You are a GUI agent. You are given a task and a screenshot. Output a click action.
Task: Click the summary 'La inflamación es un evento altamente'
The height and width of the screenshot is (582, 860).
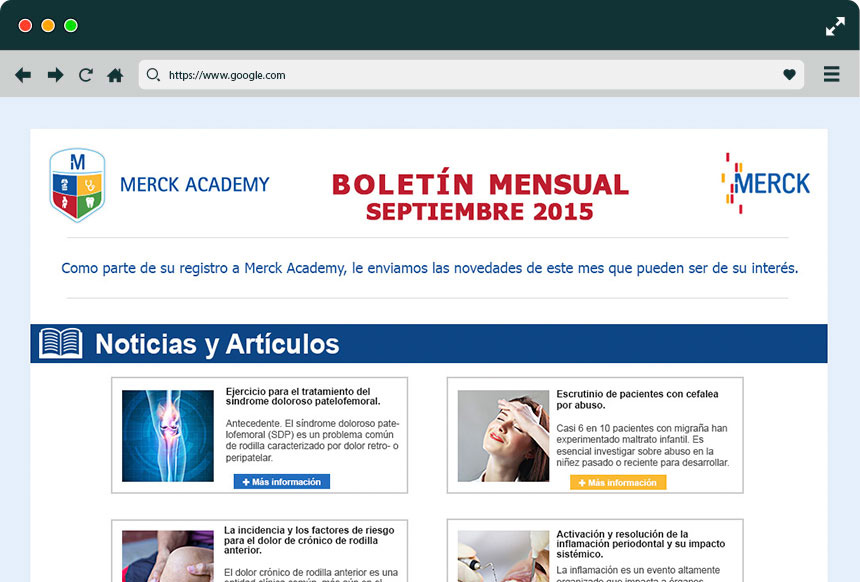point(638,574)
